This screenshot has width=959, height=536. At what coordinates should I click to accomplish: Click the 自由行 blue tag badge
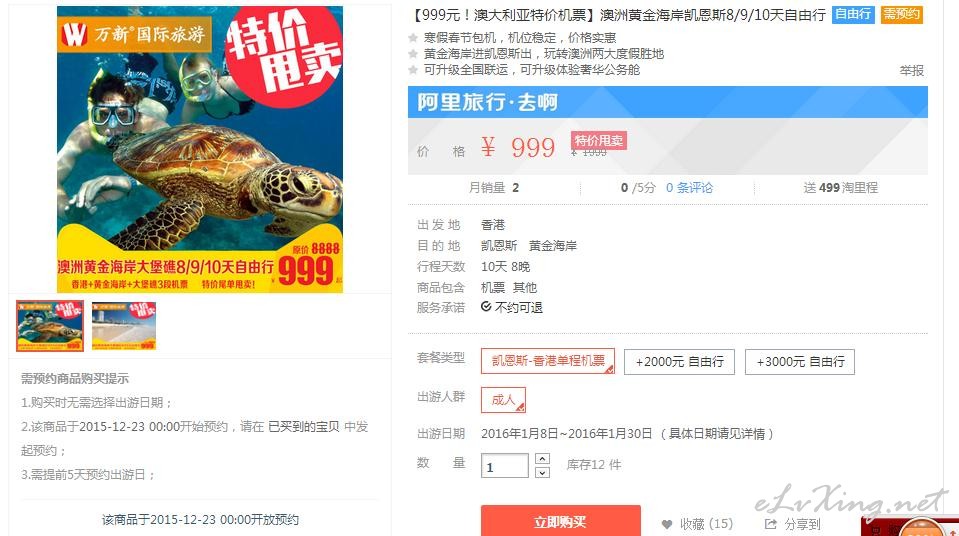(853, 14)
